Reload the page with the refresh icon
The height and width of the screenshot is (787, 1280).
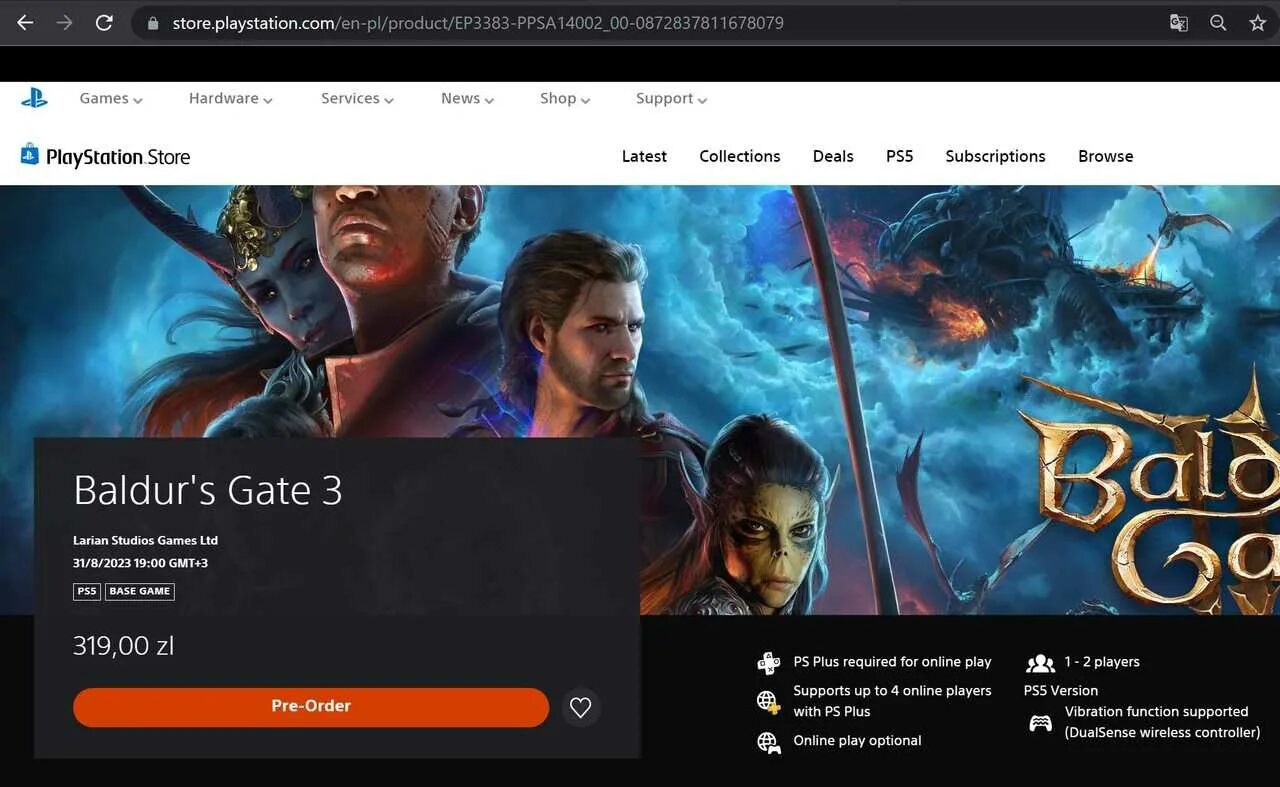click(104, 22)
